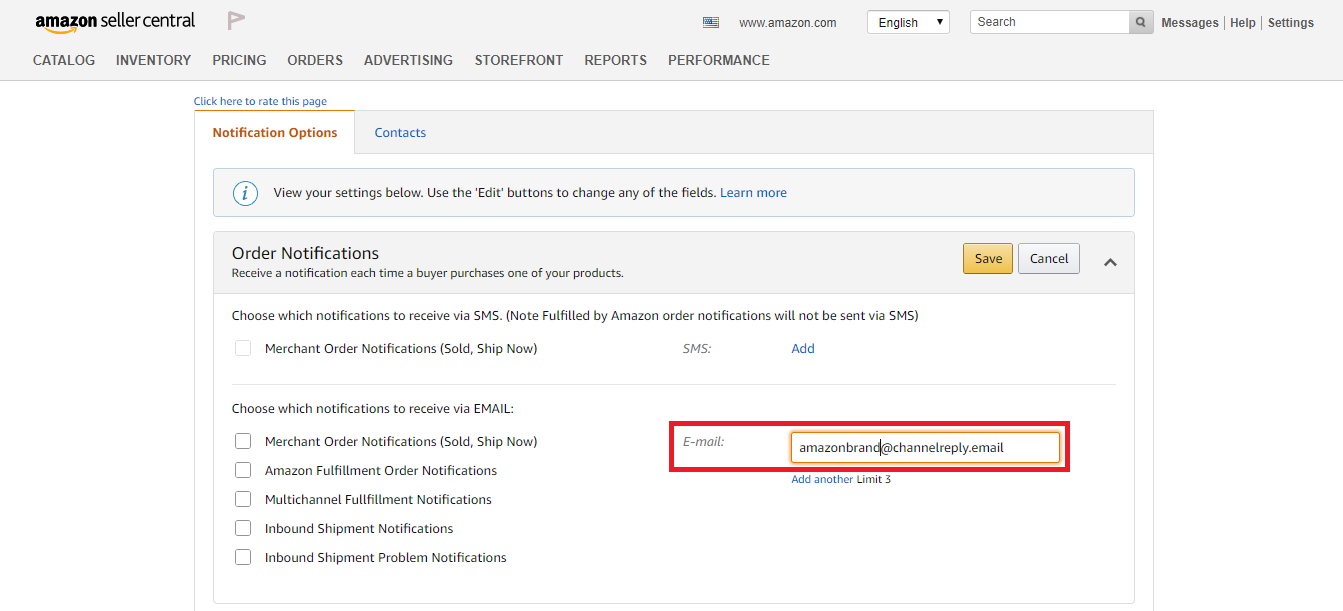Open the CATALOG menu
Screen dimensions: 1343x611
click(64, 60)
